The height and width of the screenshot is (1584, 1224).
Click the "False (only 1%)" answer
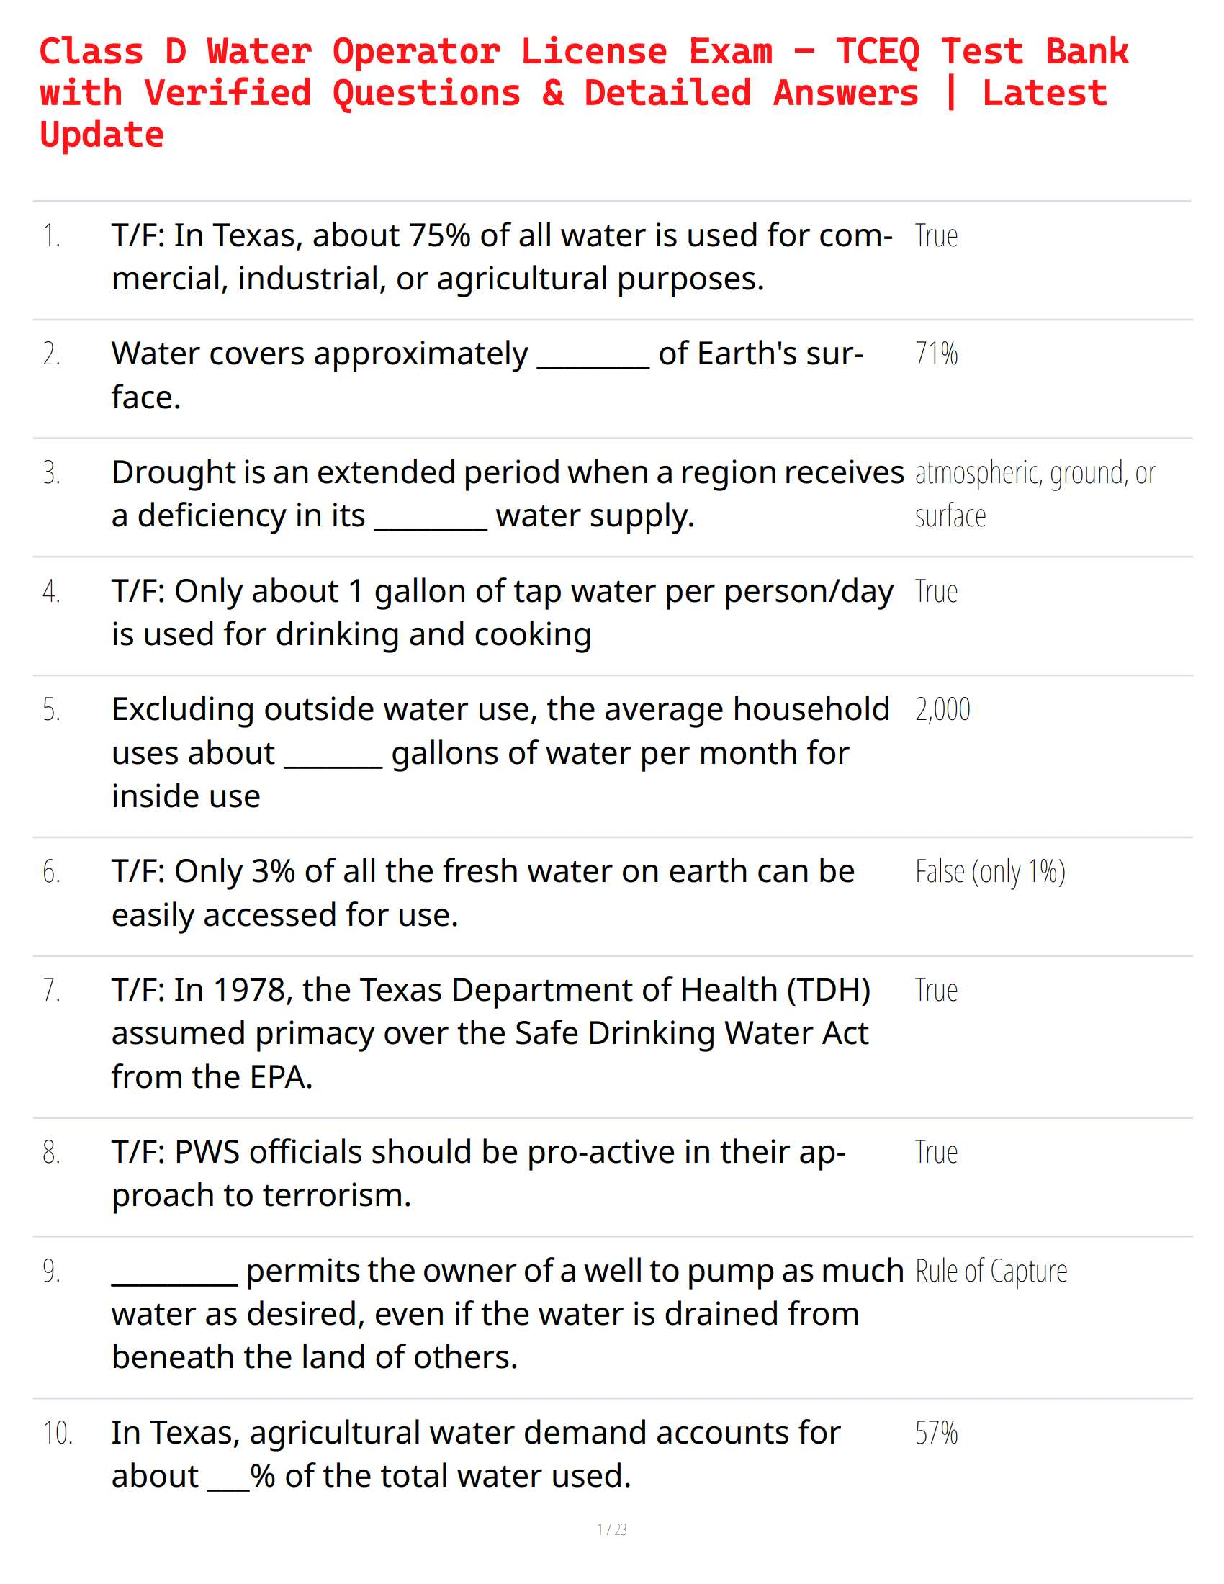(990, 872)
